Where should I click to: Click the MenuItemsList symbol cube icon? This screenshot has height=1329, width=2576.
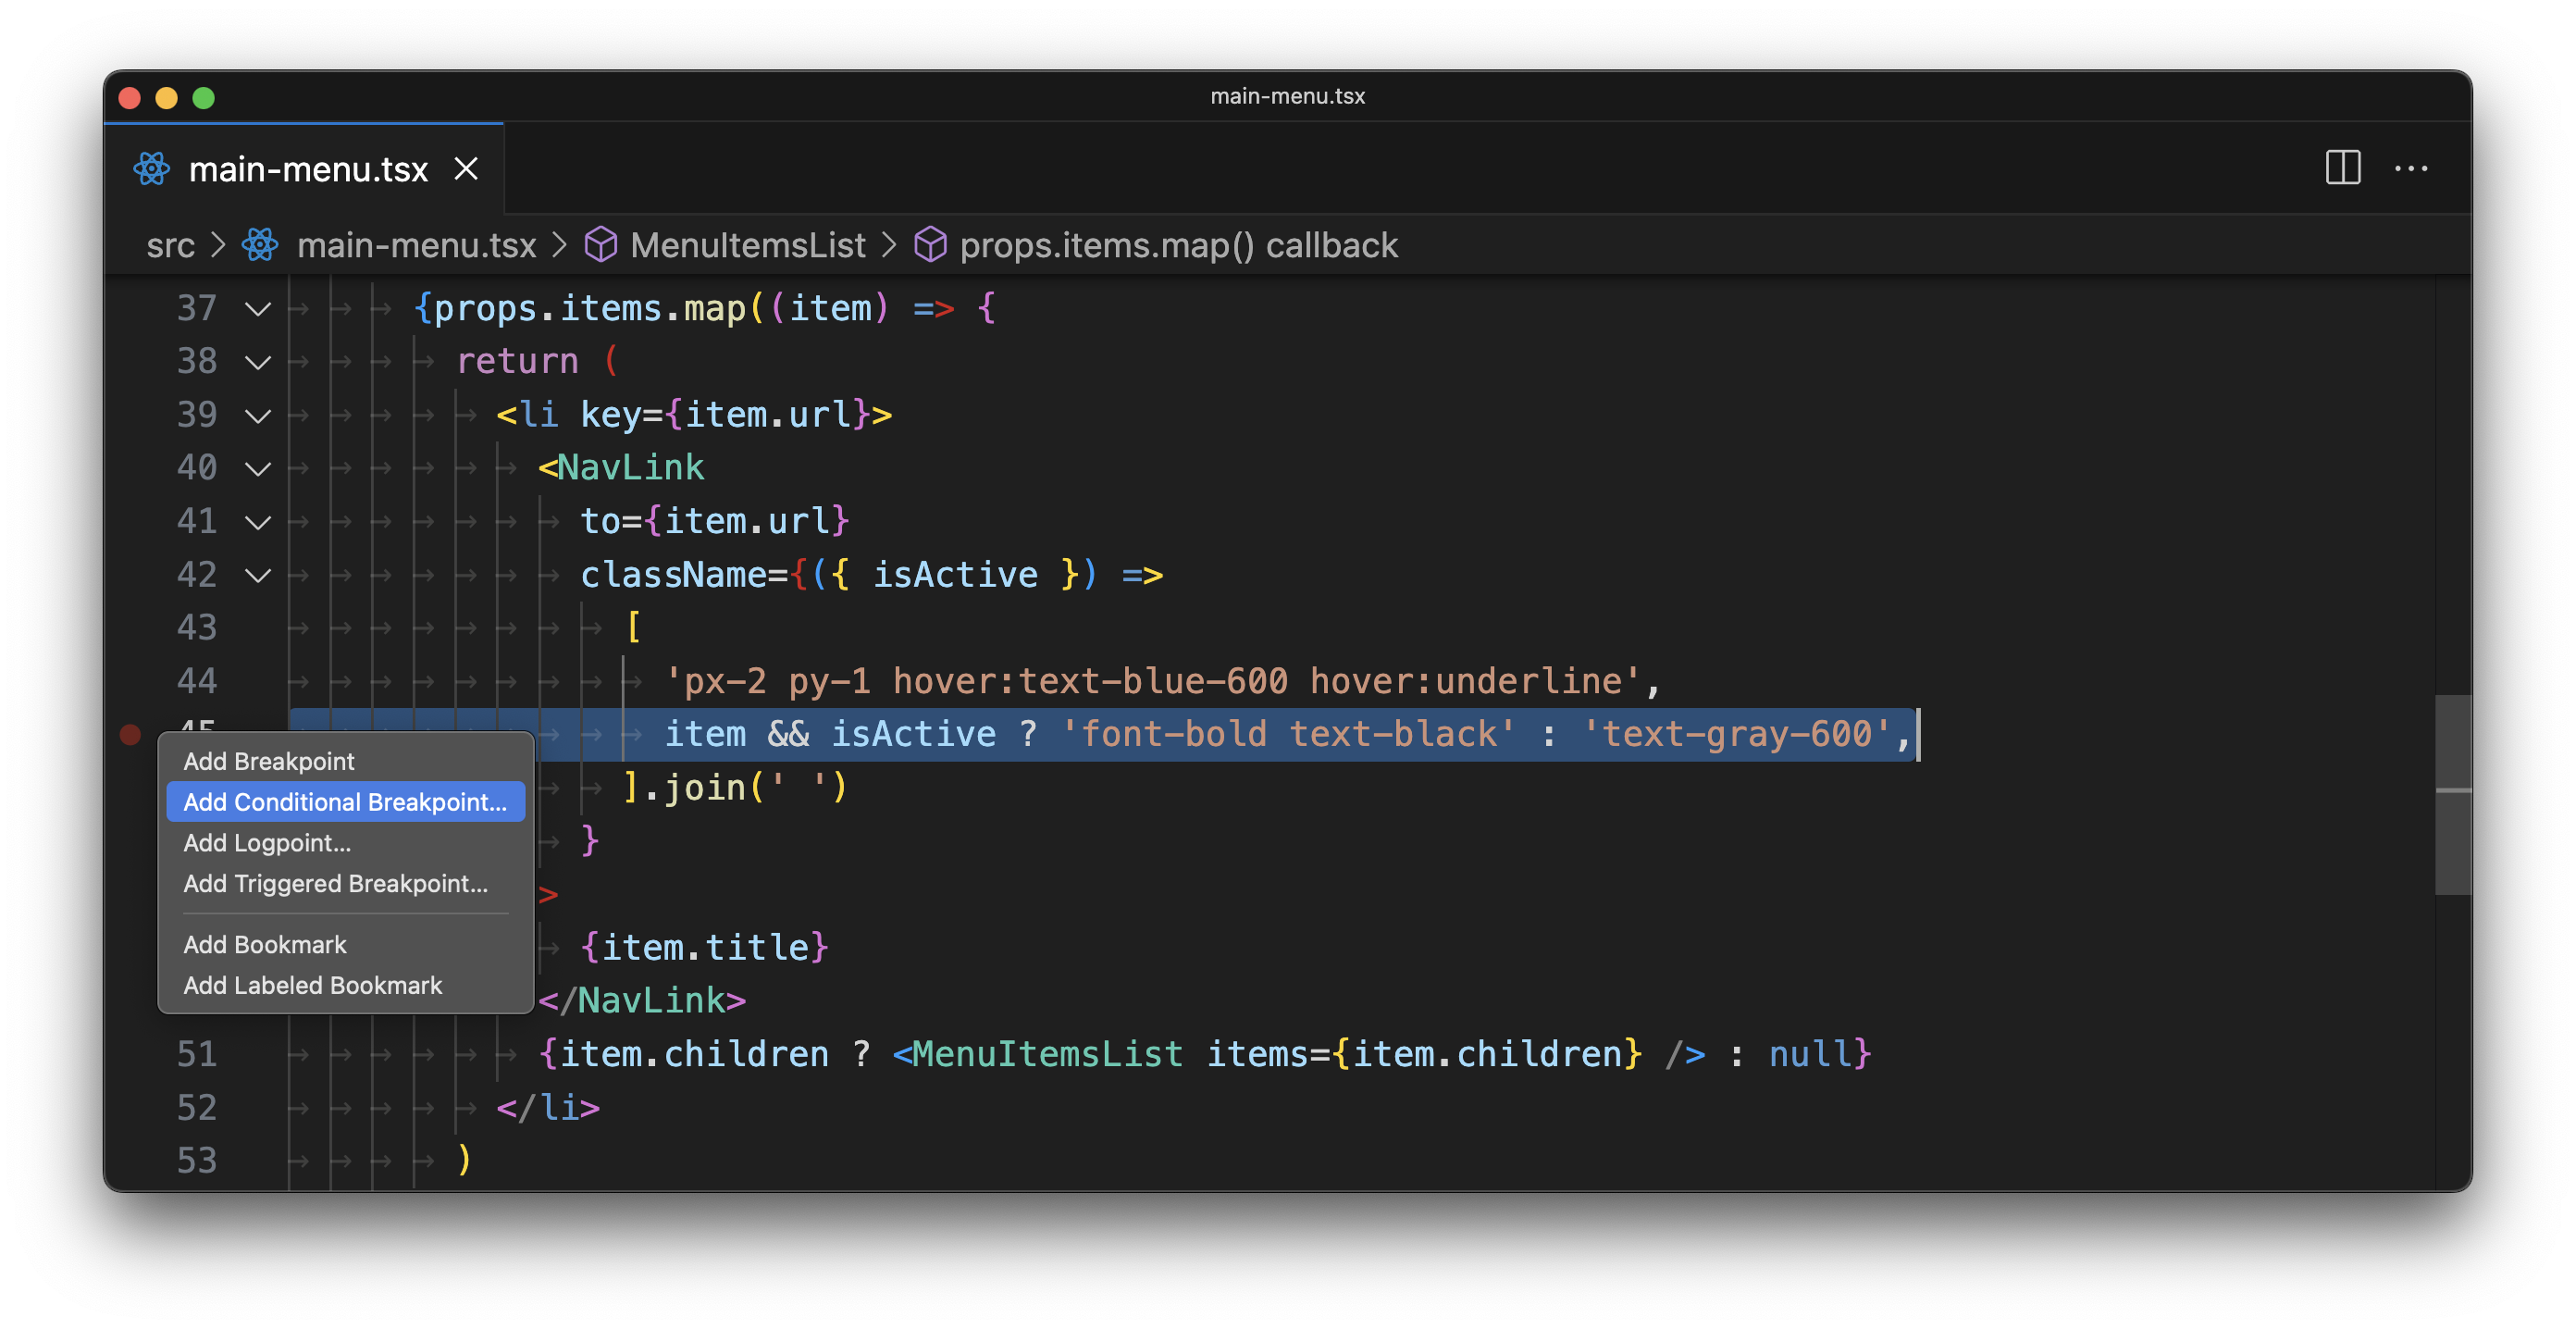click(600, 245)
